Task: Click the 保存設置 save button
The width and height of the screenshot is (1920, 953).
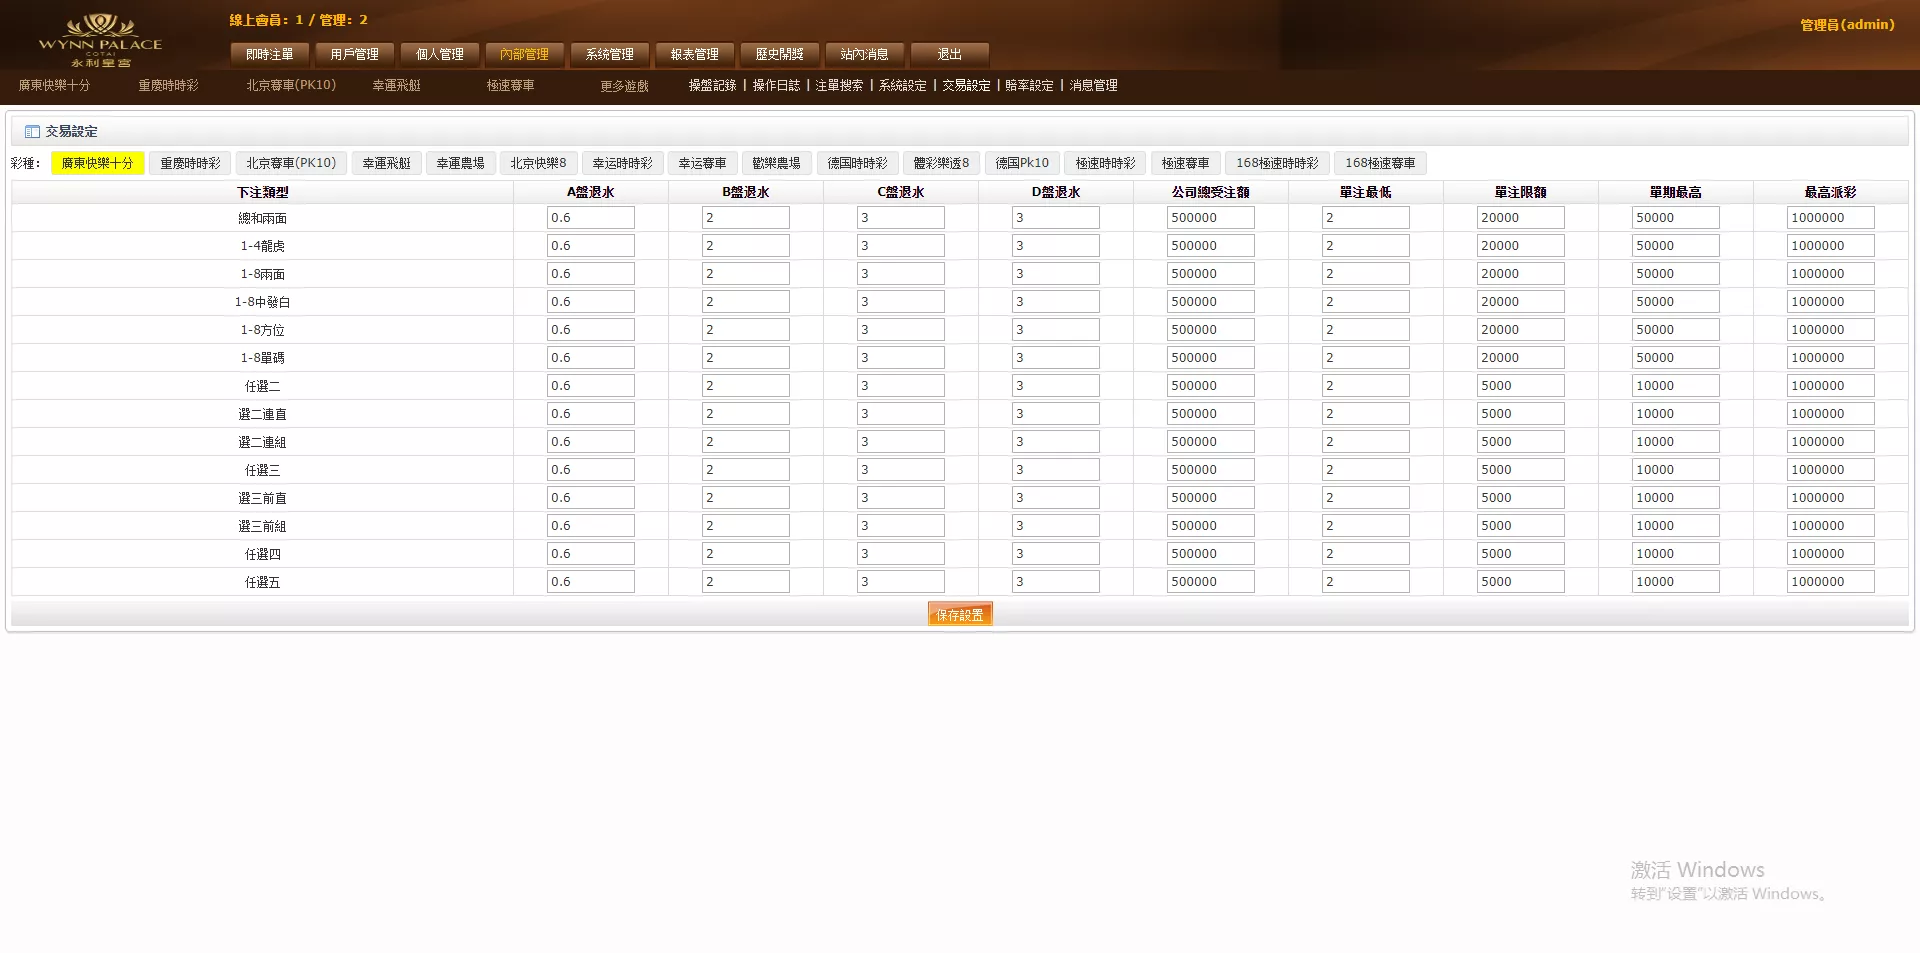Action: (959, 613)
